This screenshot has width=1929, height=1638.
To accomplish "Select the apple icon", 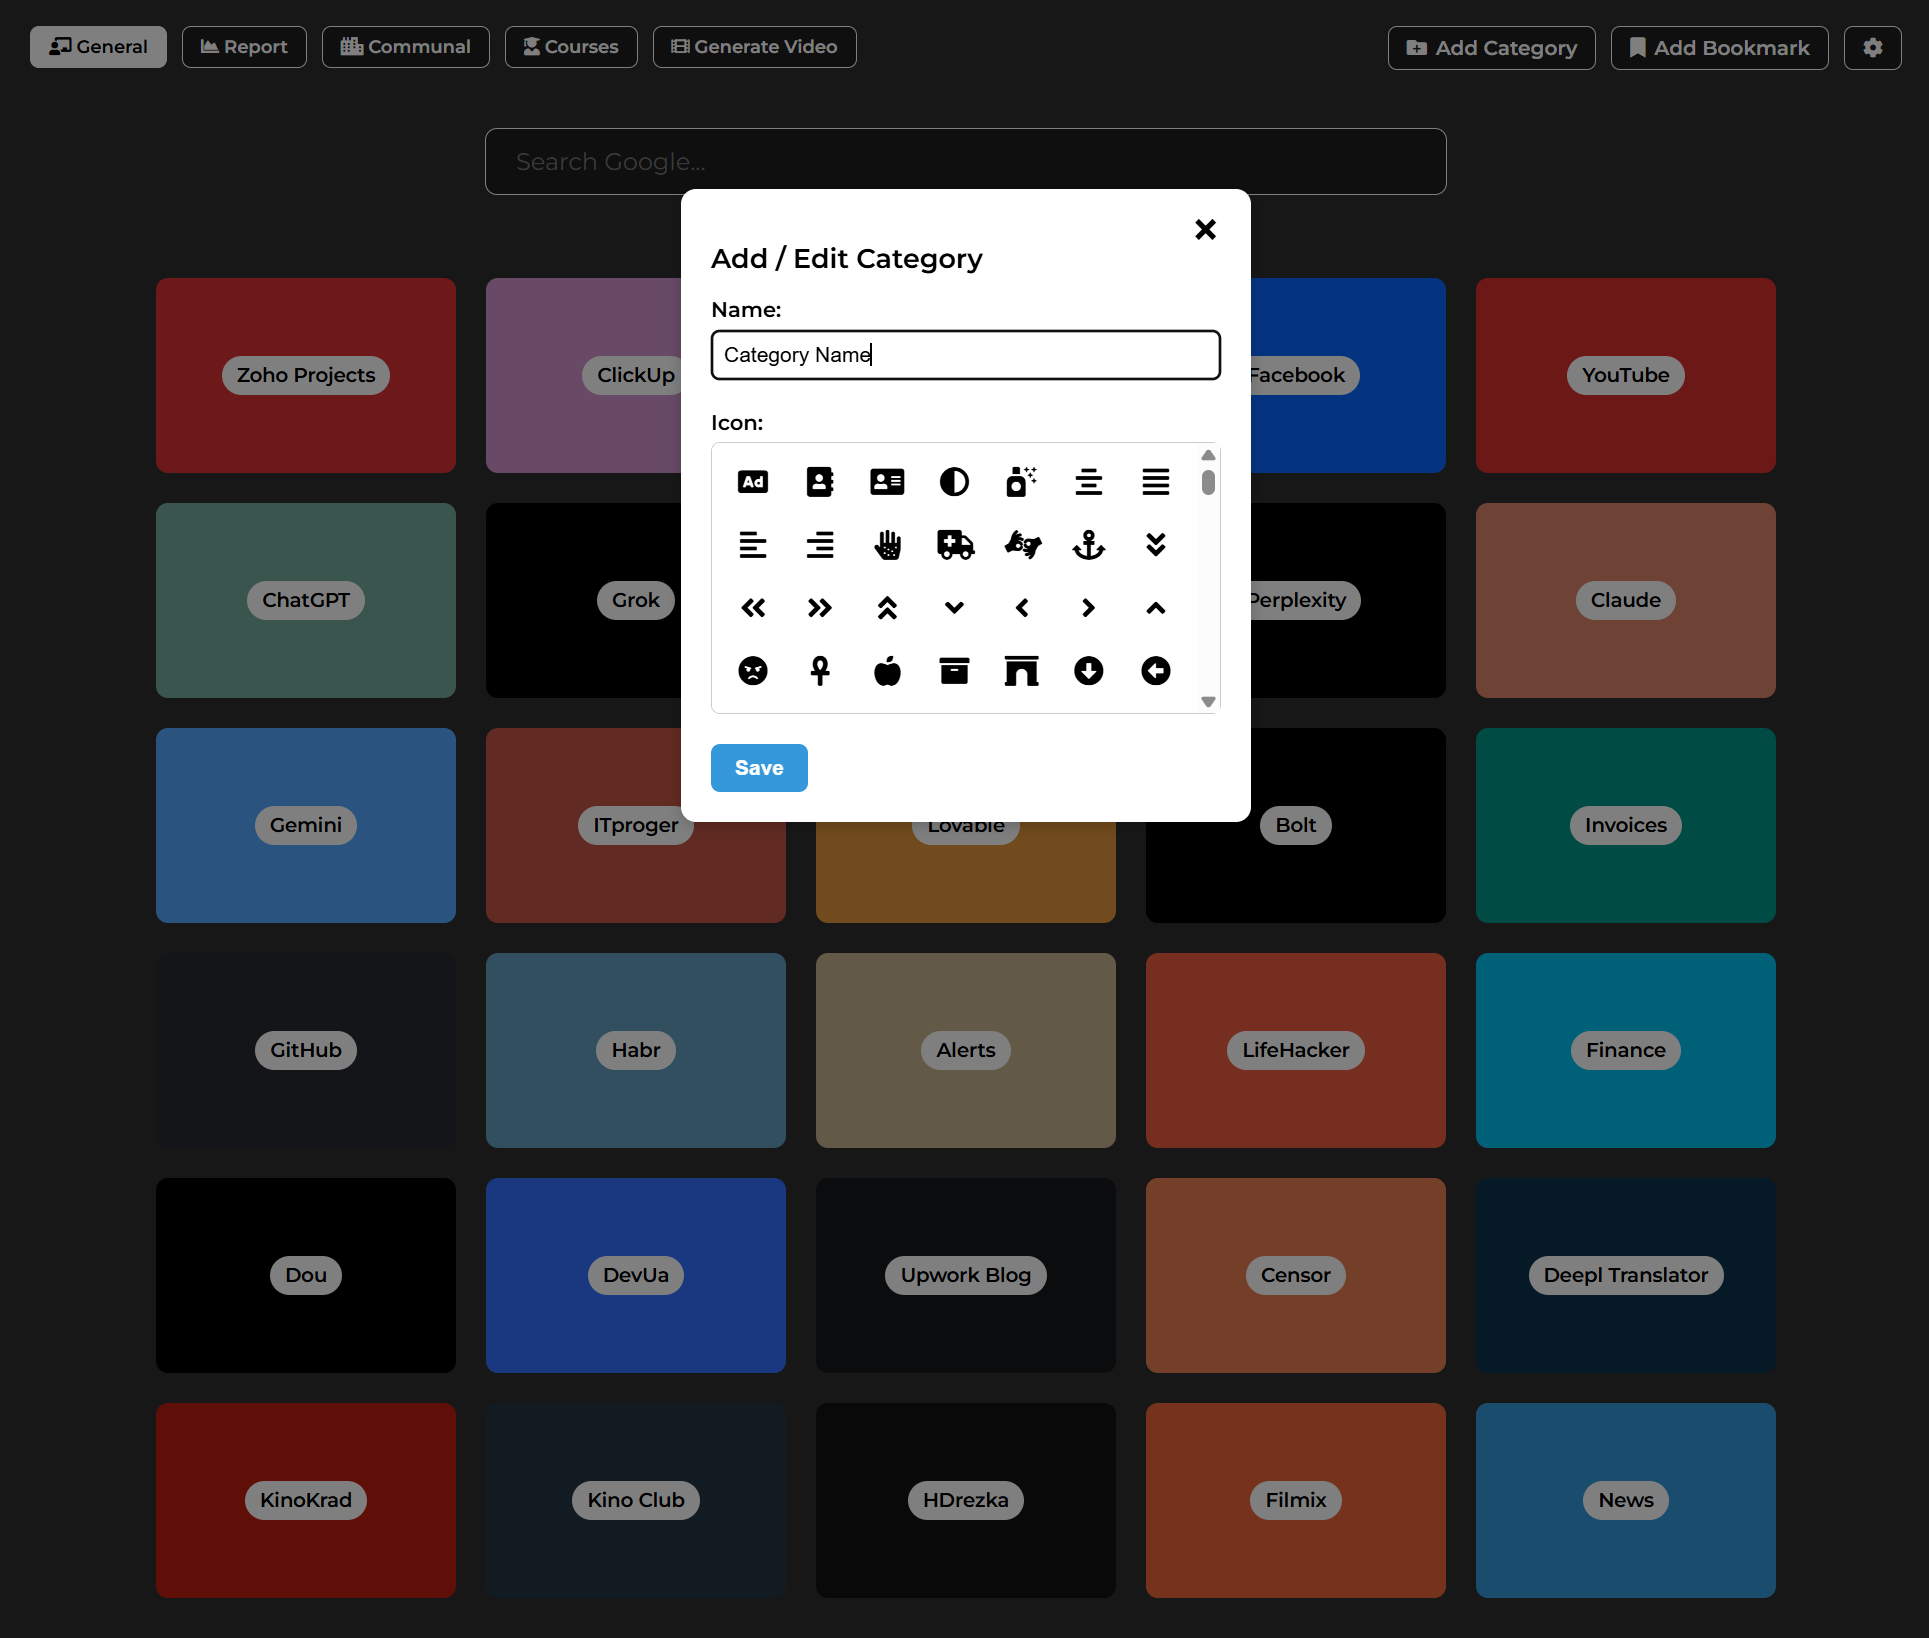I will pyautogui.click(x=887, y=671).
